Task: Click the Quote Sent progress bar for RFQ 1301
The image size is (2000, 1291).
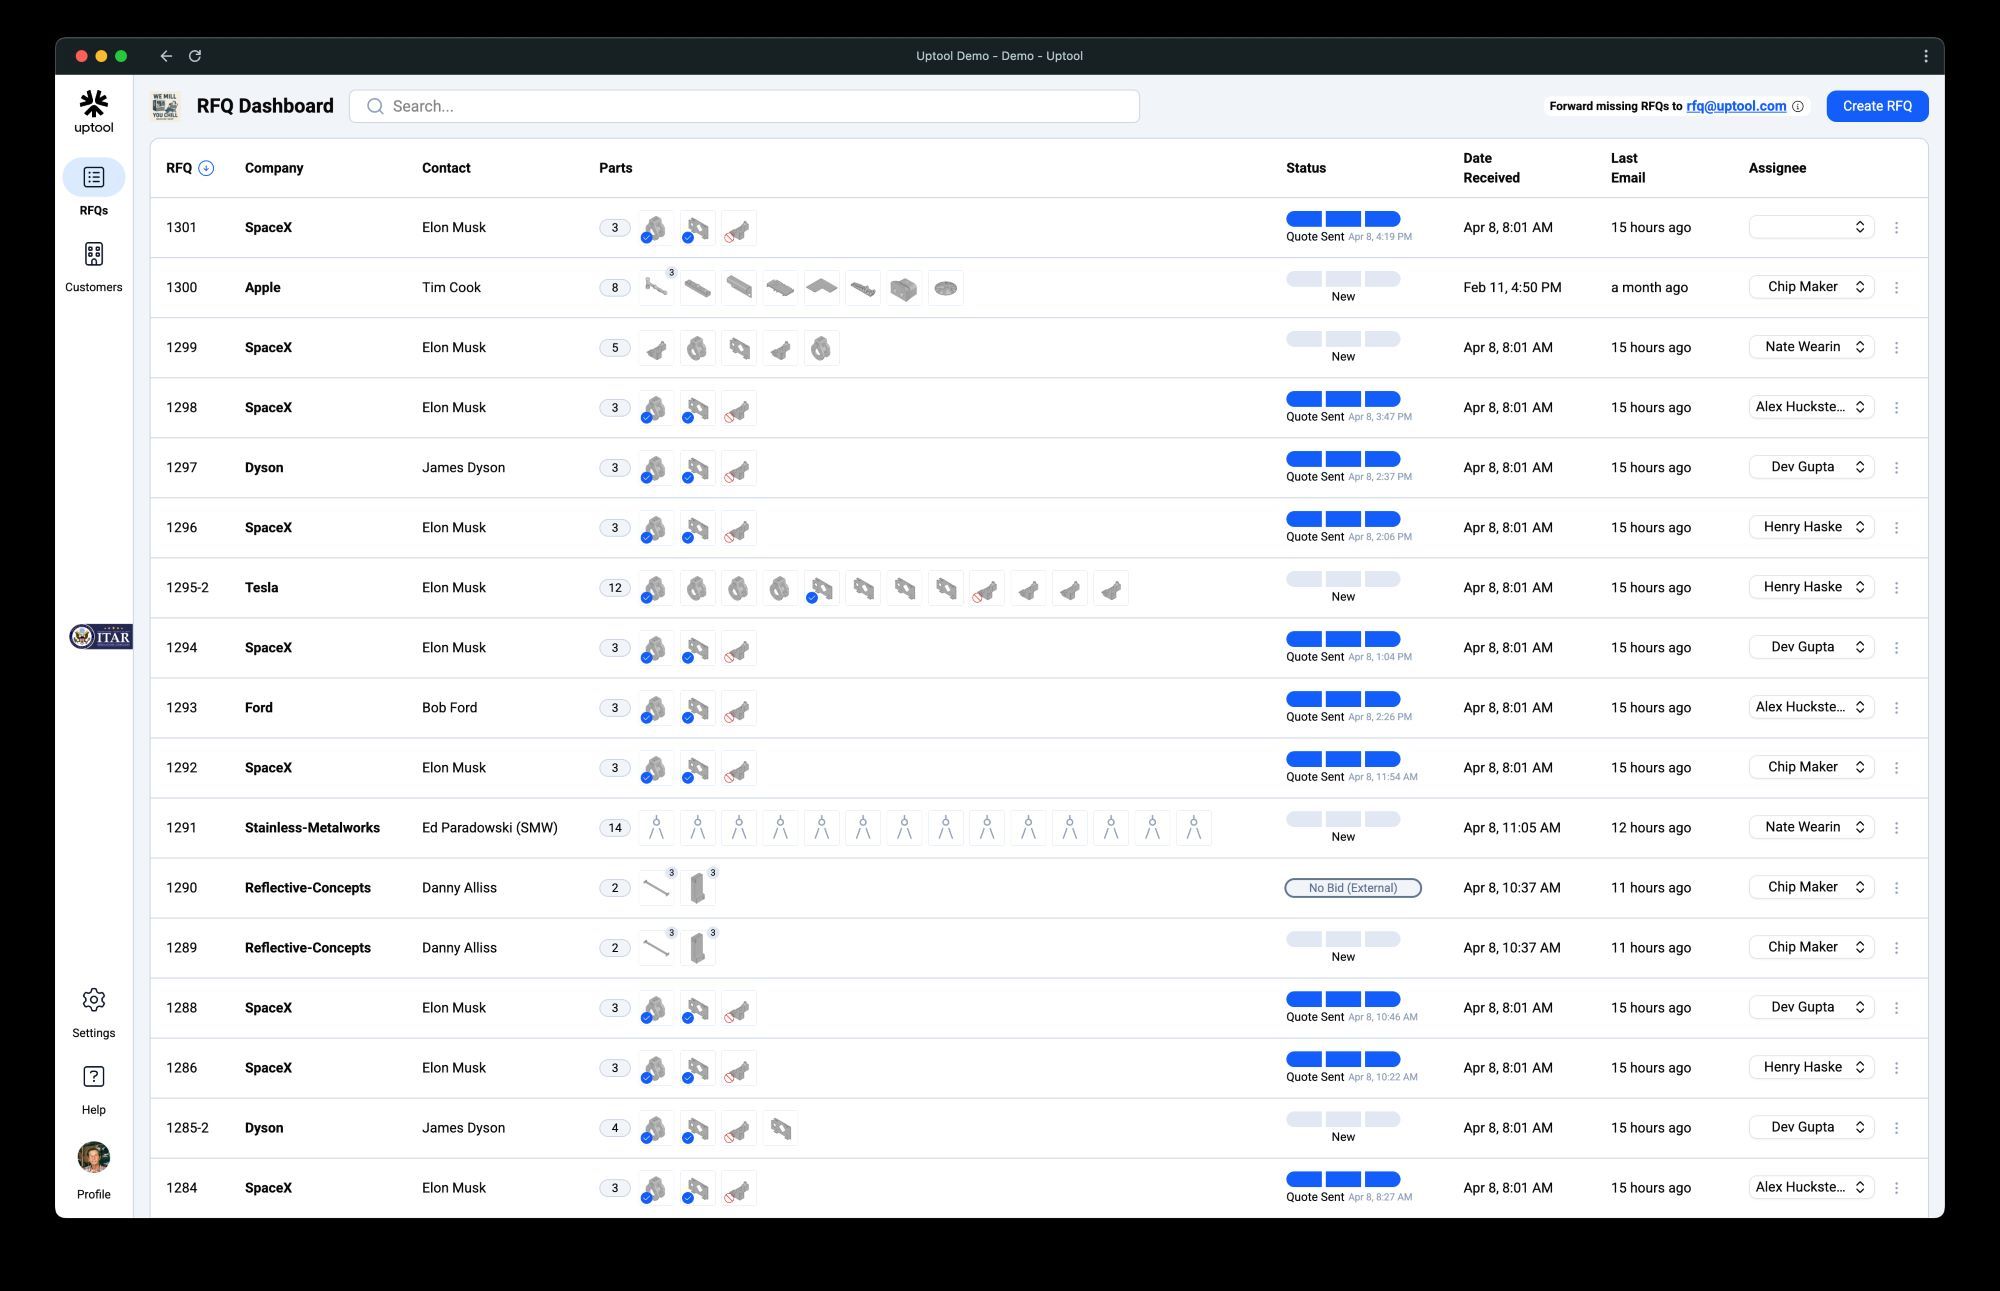Action: [1343, 219]
